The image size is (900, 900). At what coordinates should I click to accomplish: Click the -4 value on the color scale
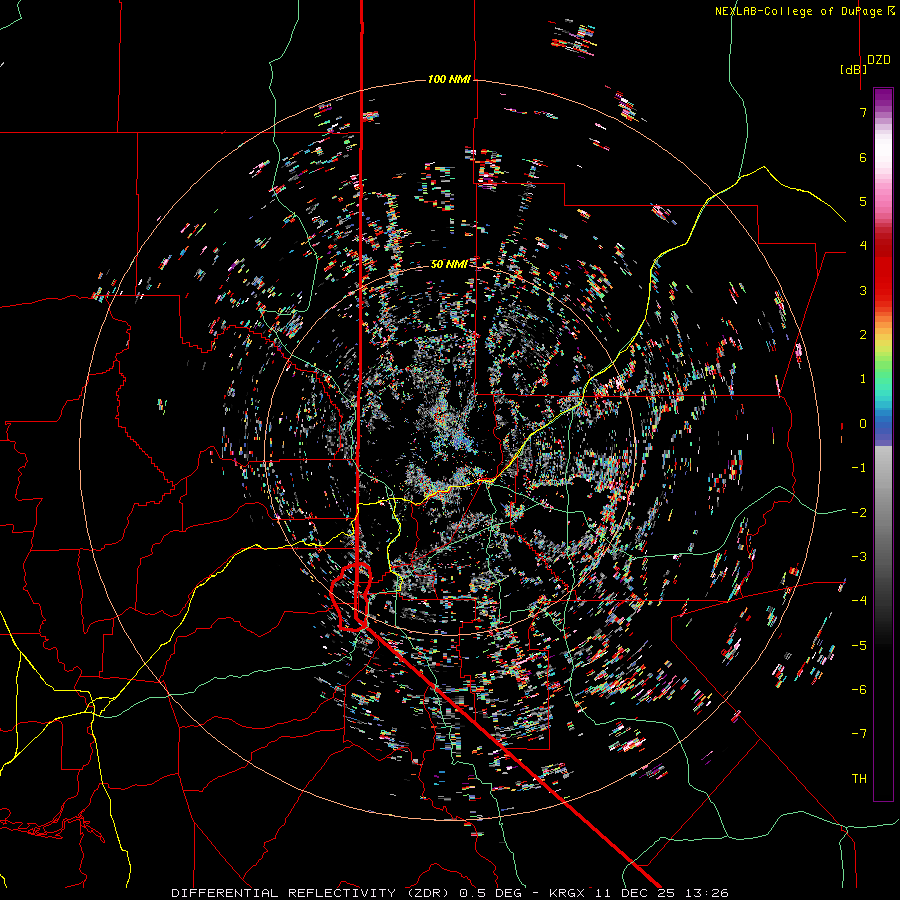859,601
